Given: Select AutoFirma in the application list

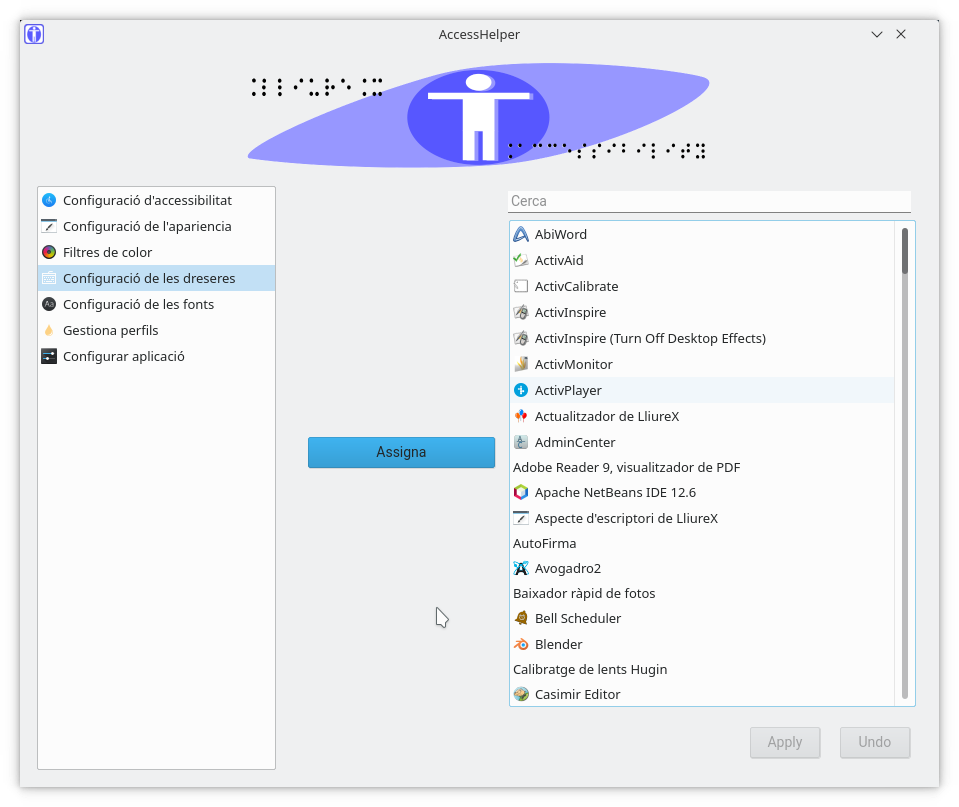Looking at the screenshot, I should click(702, 543).
